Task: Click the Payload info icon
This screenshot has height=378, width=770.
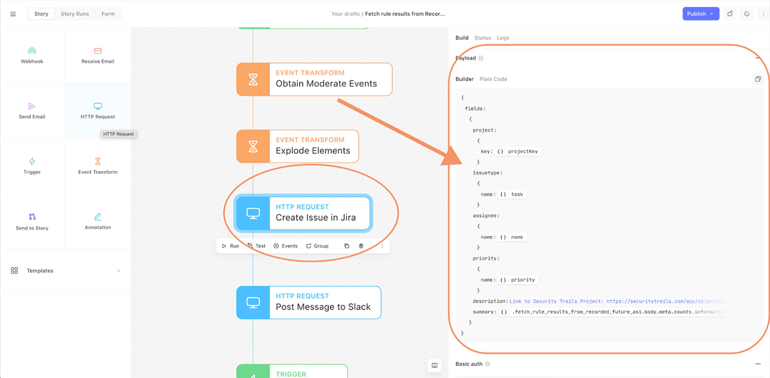Action: 481,58
